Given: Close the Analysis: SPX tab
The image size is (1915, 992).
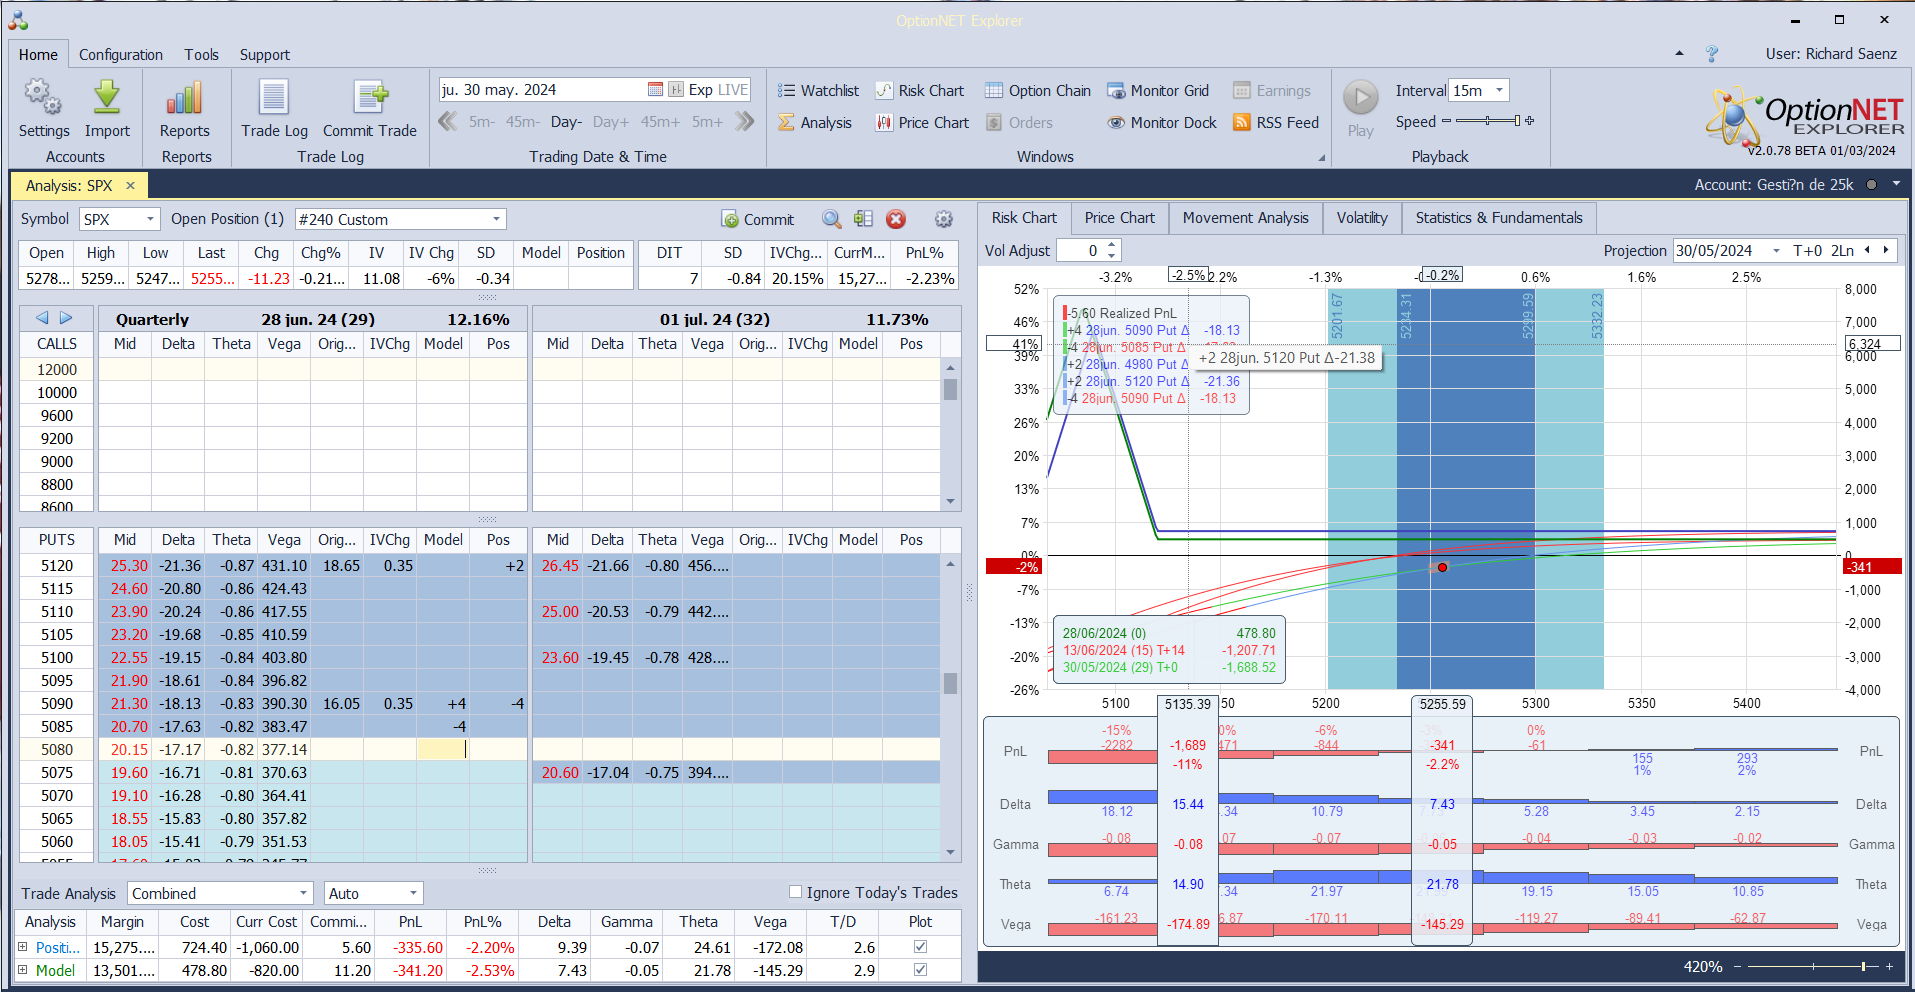Looking at the screenshot, I should [130, 185].
